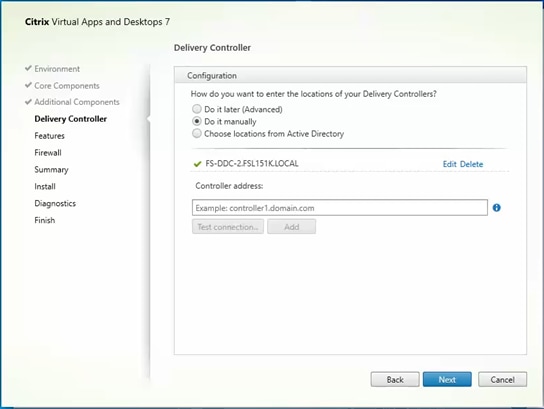Screen dimensions: 544x409
Task: Click the checkmark icon beside Core Components
Action: tap(28, 85)
